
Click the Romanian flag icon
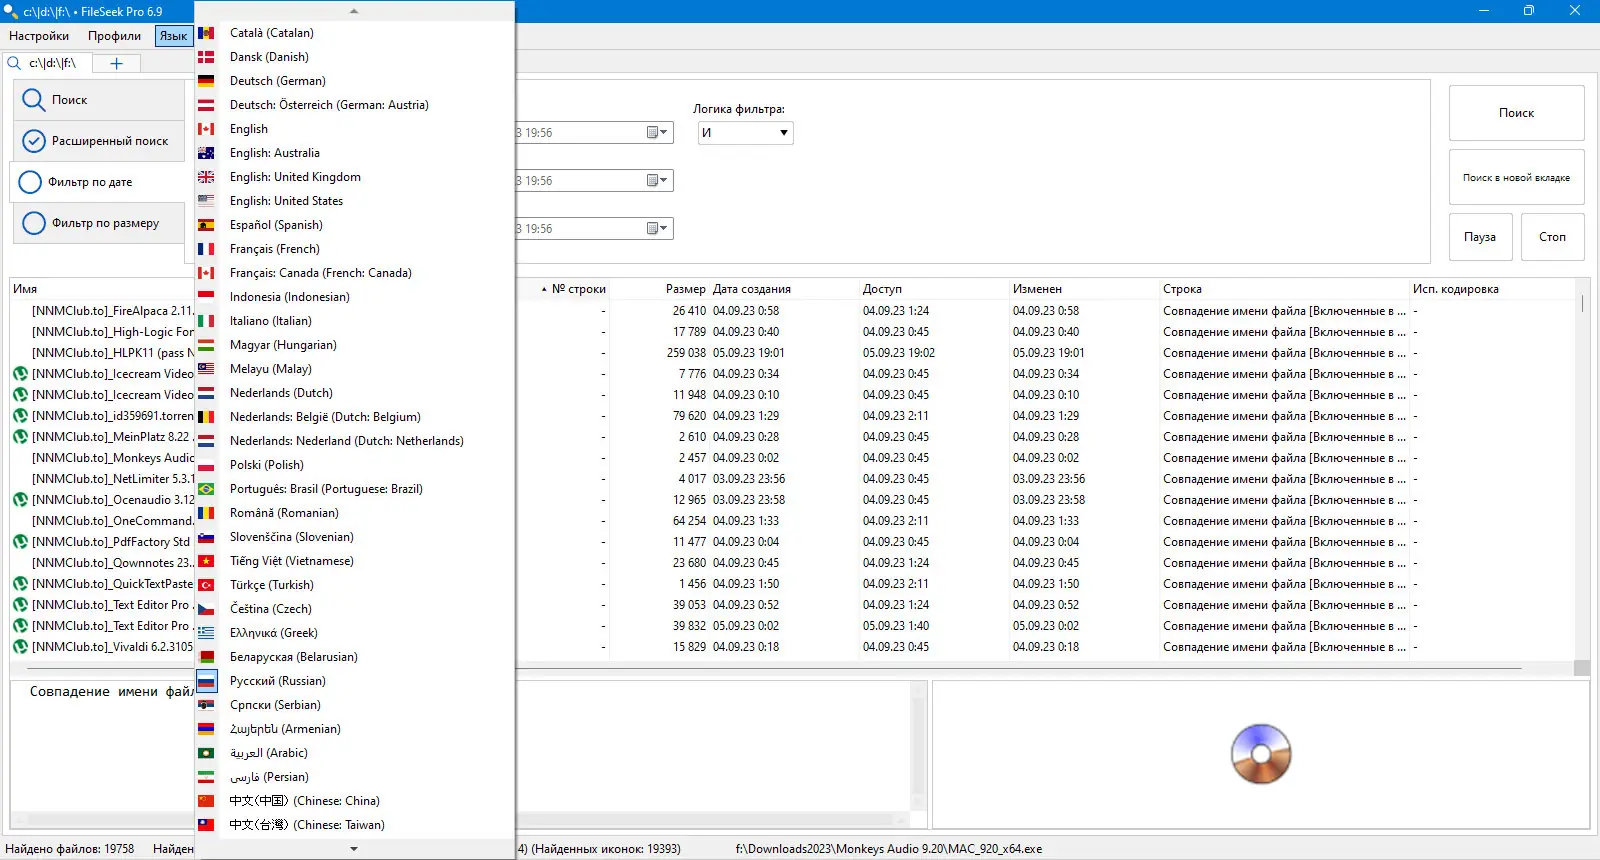click(x=206, y=513)
